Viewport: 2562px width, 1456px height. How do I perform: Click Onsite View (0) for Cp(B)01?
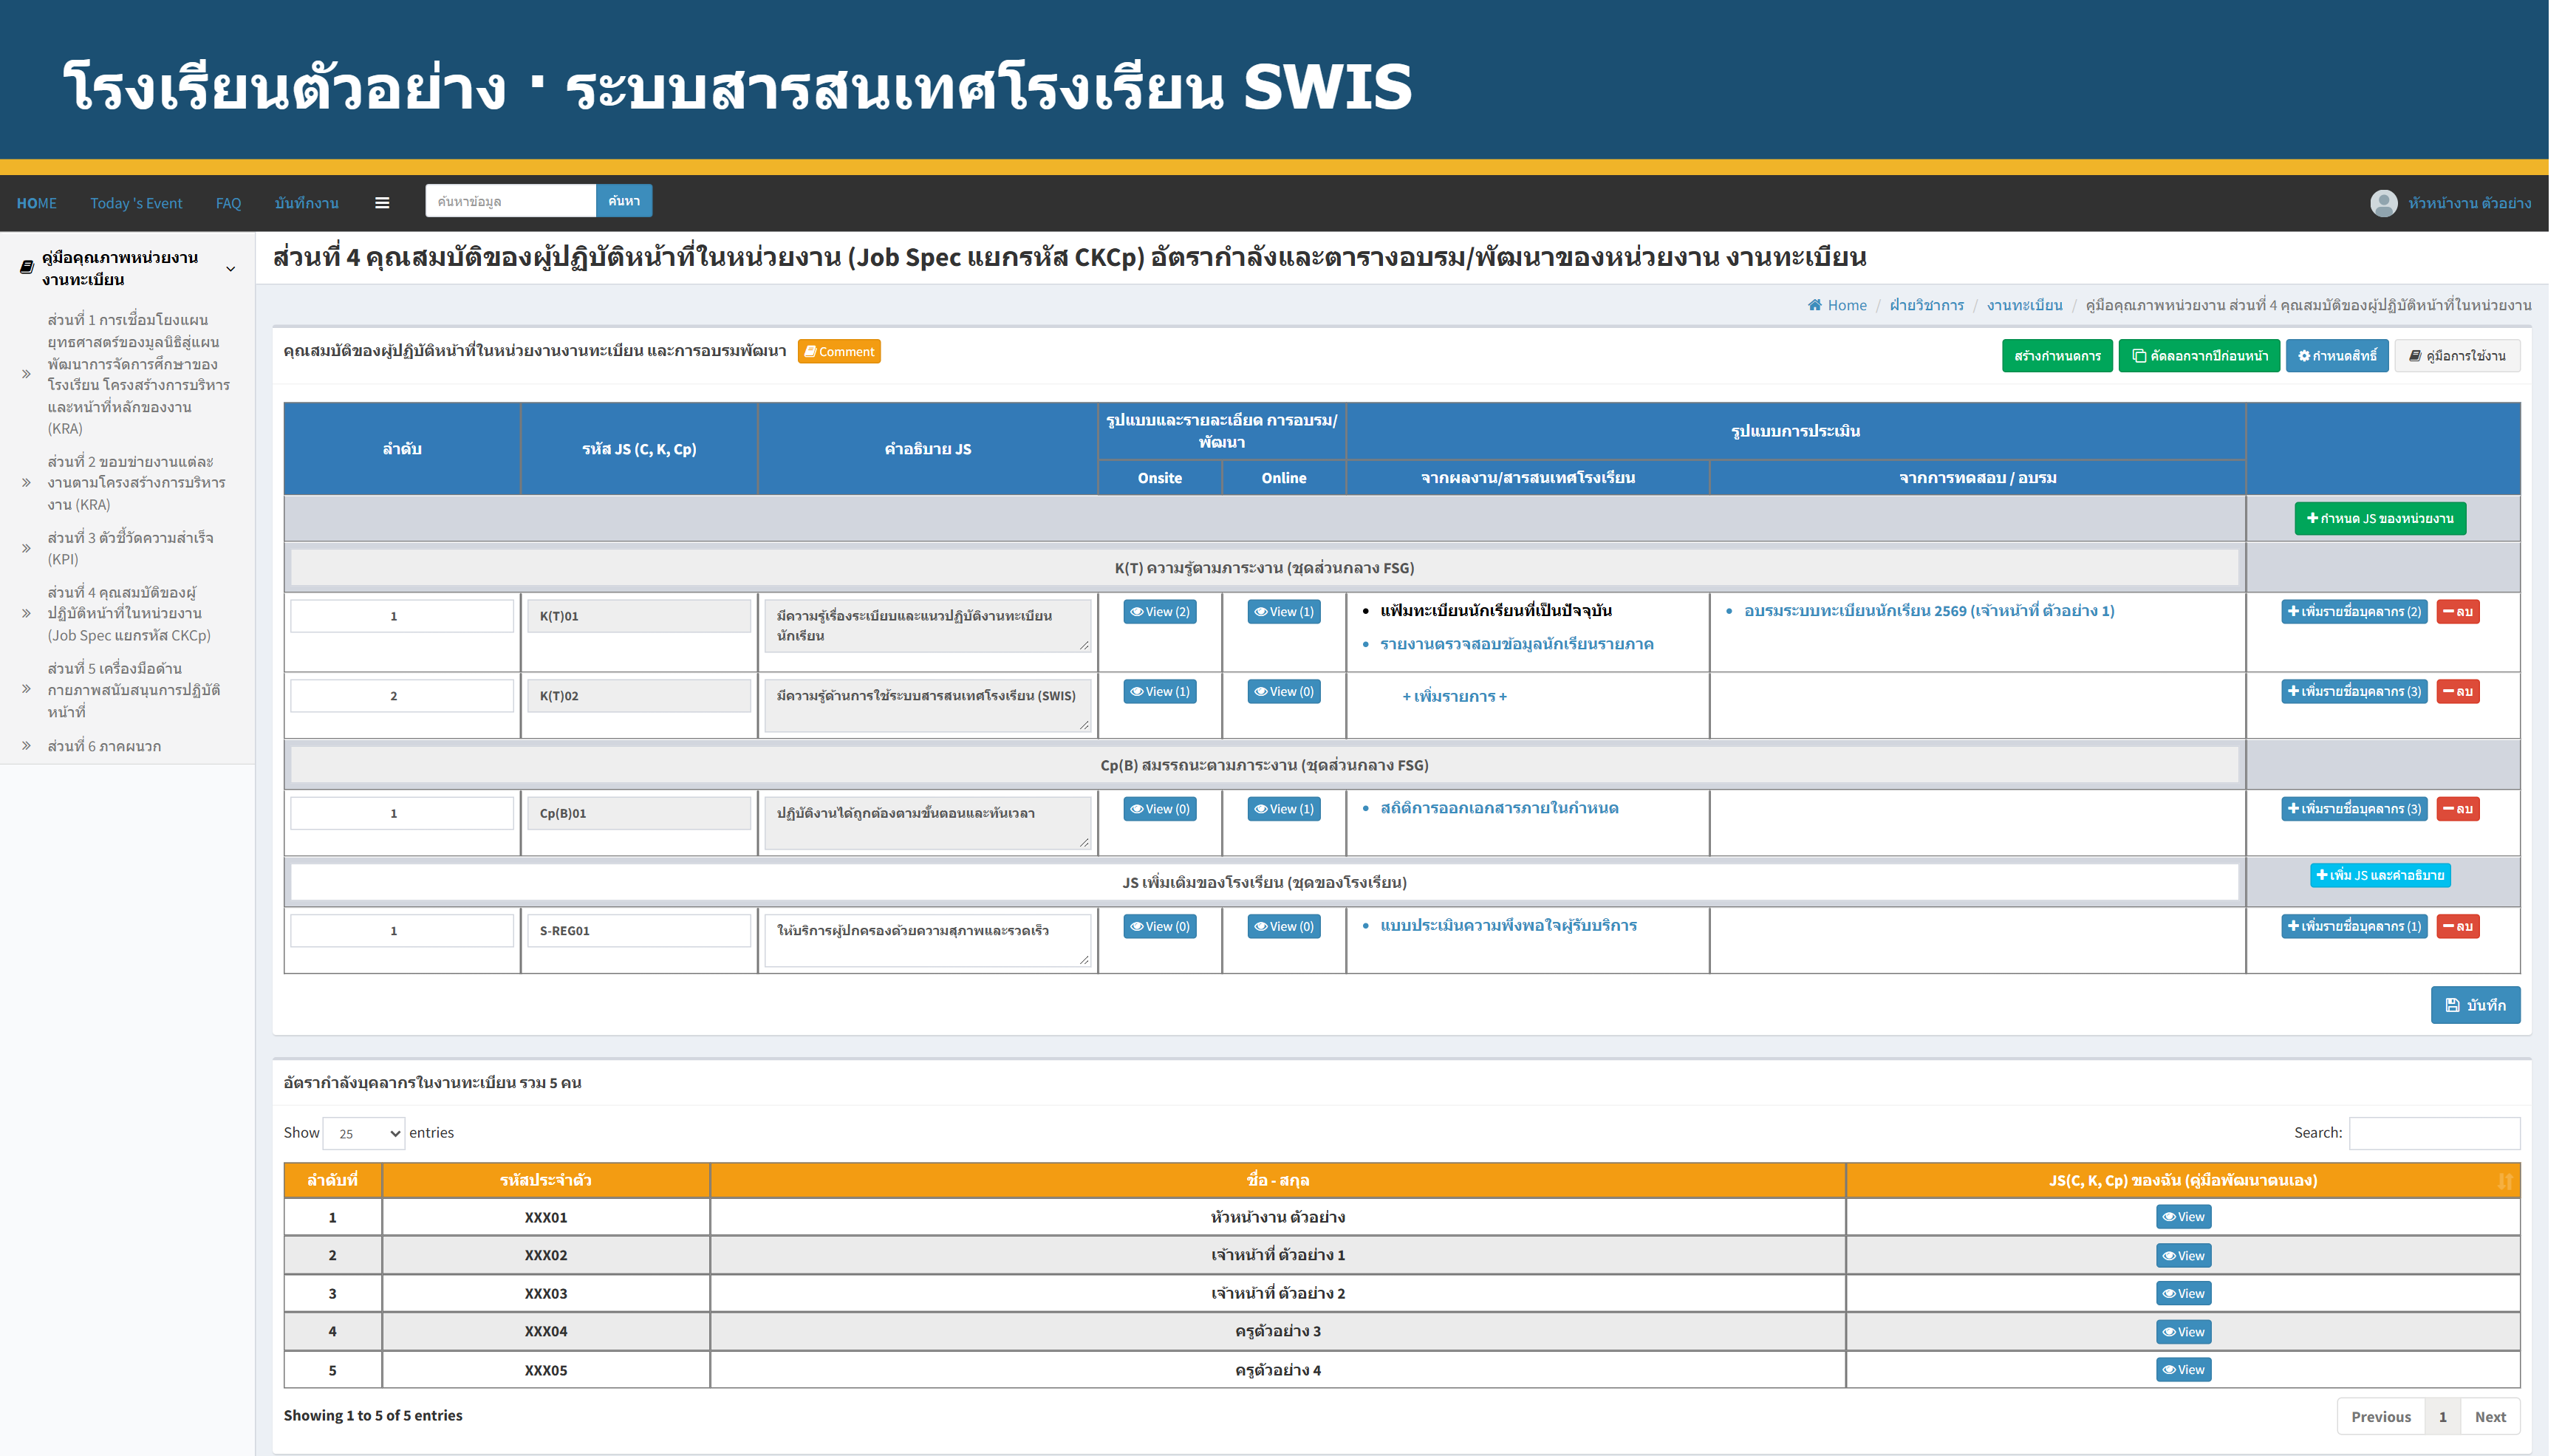[1160, 809]
